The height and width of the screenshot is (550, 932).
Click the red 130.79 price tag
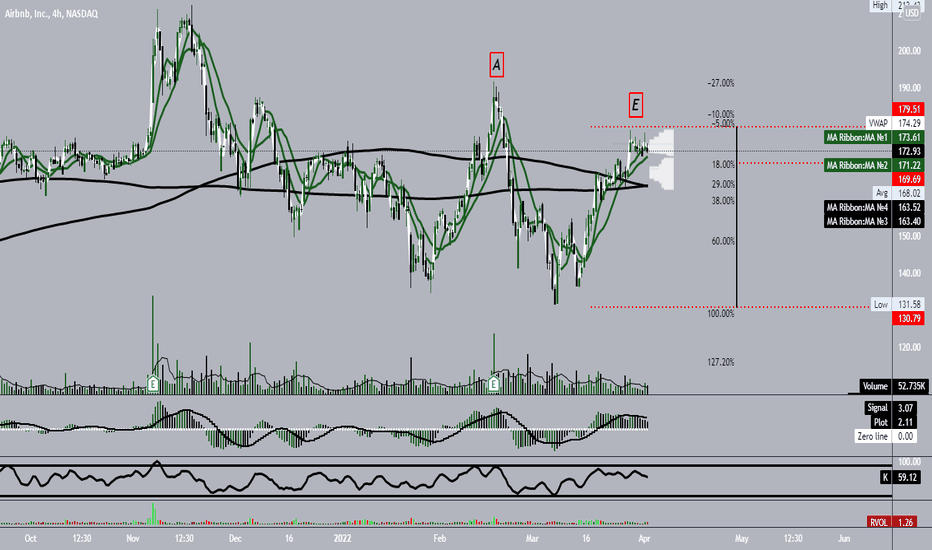tap(909, 318)
